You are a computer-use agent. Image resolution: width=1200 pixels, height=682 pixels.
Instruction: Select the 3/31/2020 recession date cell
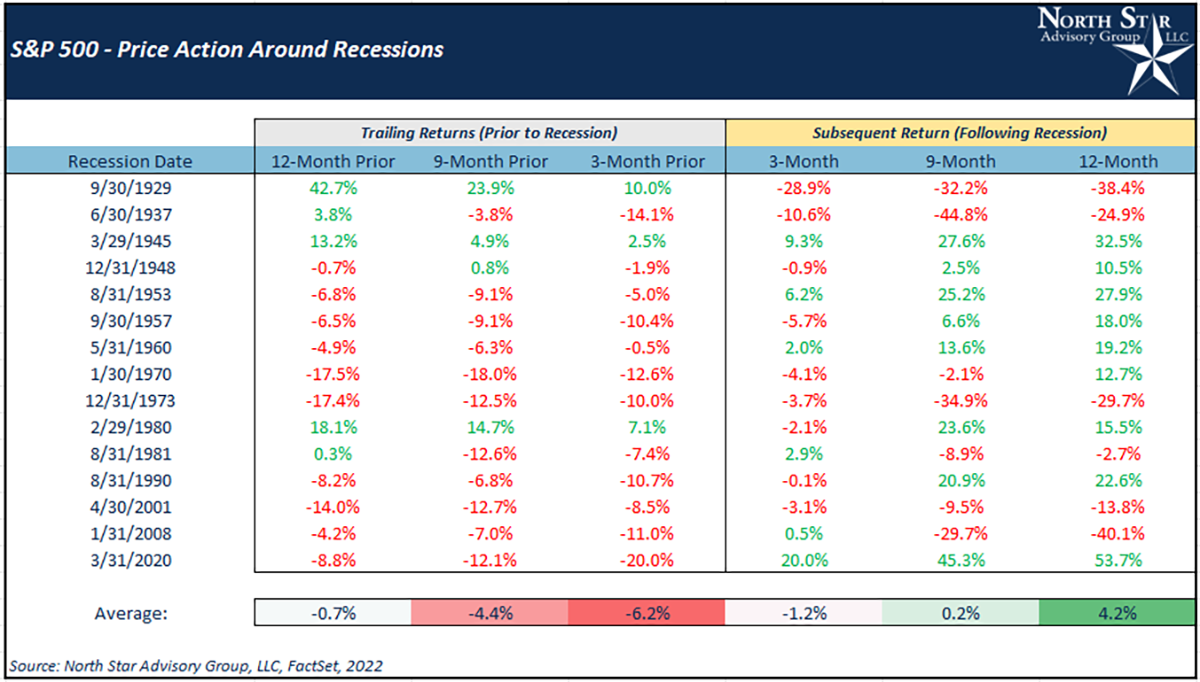point(130,560)
